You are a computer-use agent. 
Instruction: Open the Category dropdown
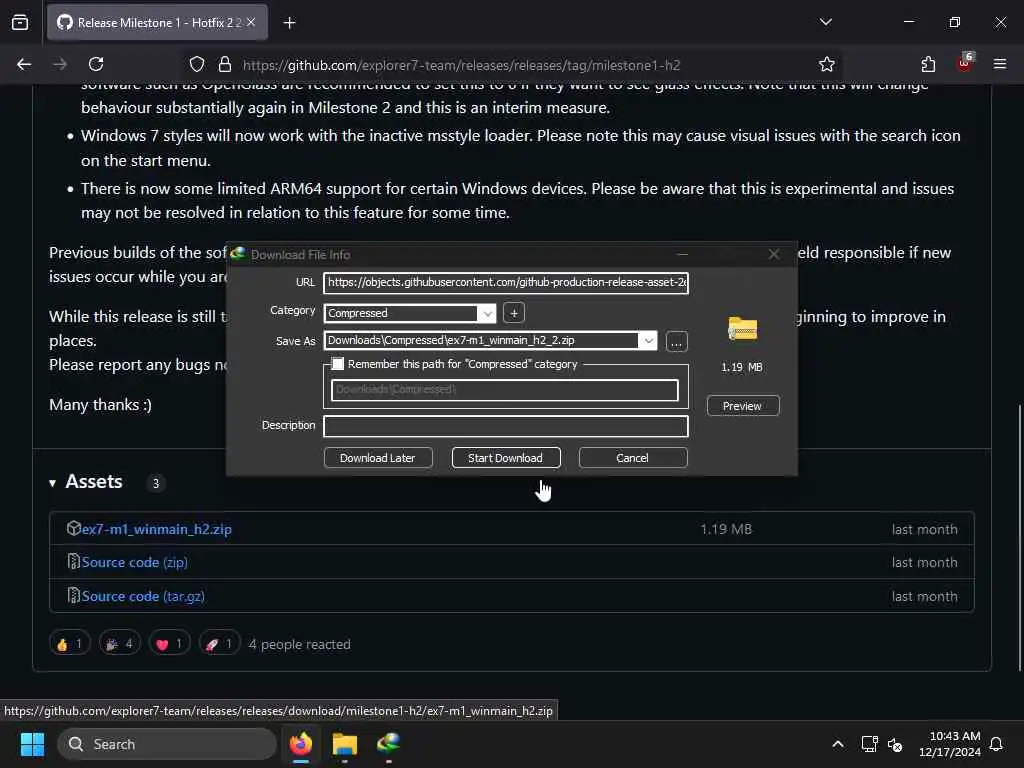click(x=487, y=313)
